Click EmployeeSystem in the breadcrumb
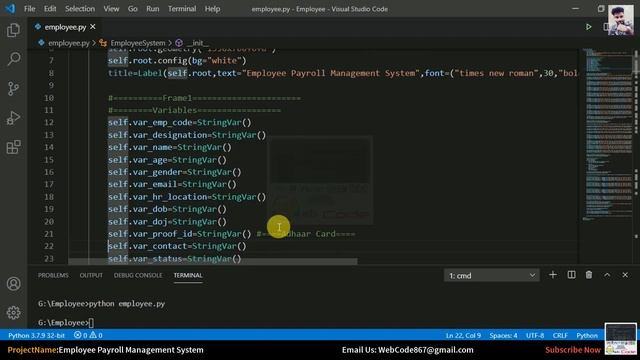This screenshot has height=360, width=640. [x=138, y=43]
